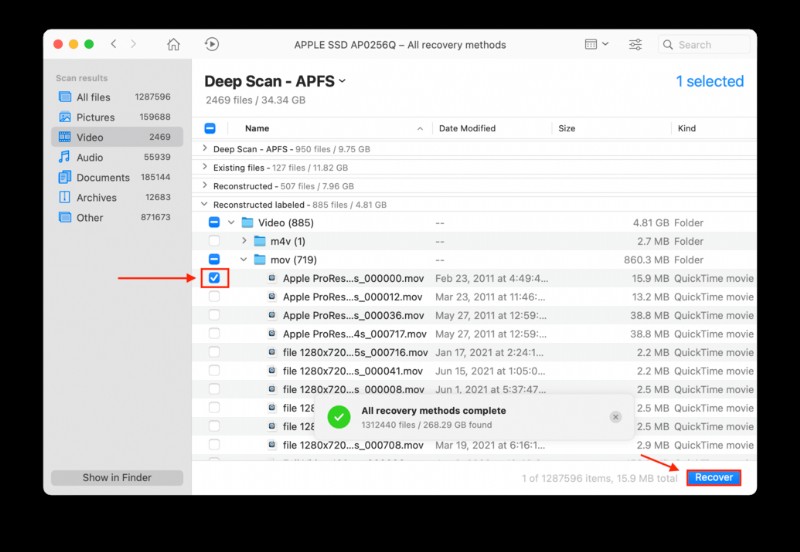Expand the Deep Scan - APFS 950 files group
This screenshot has width=800, height=552.
(x=205, y=148)
